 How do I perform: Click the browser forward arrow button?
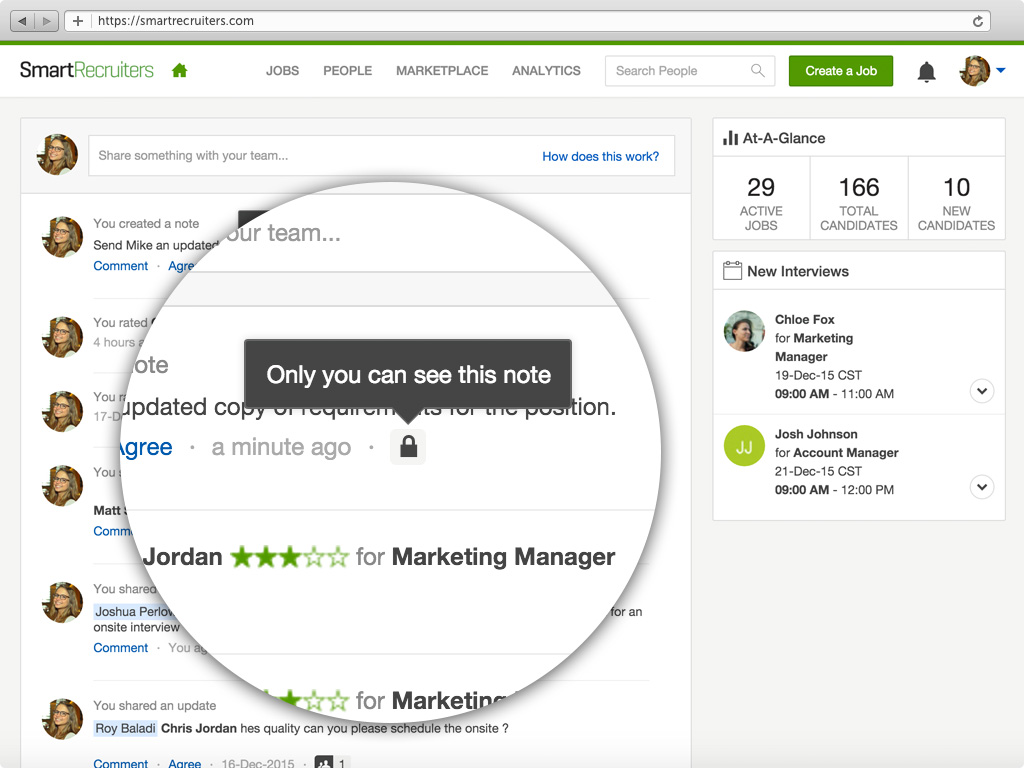pyautogui.click(x=46, y=21)
